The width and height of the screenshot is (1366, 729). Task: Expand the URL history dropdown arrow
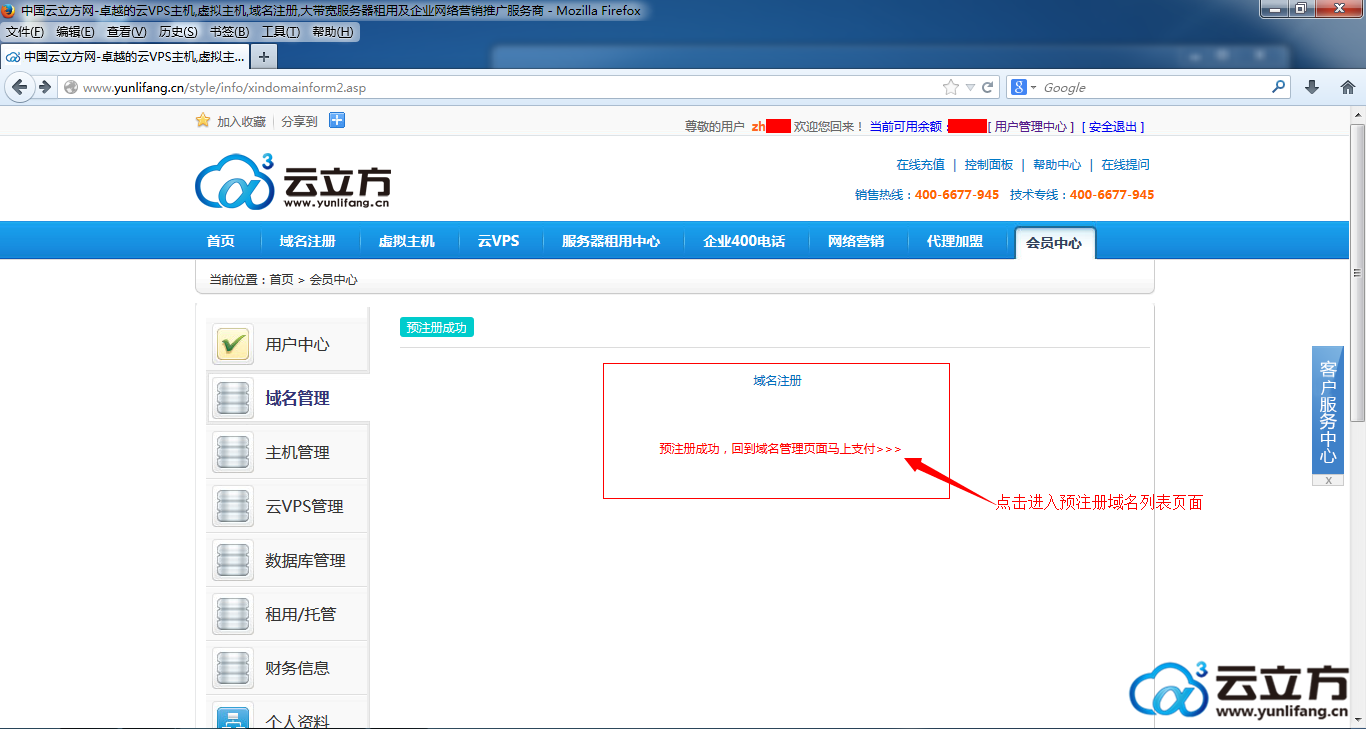tap(970, 88)
